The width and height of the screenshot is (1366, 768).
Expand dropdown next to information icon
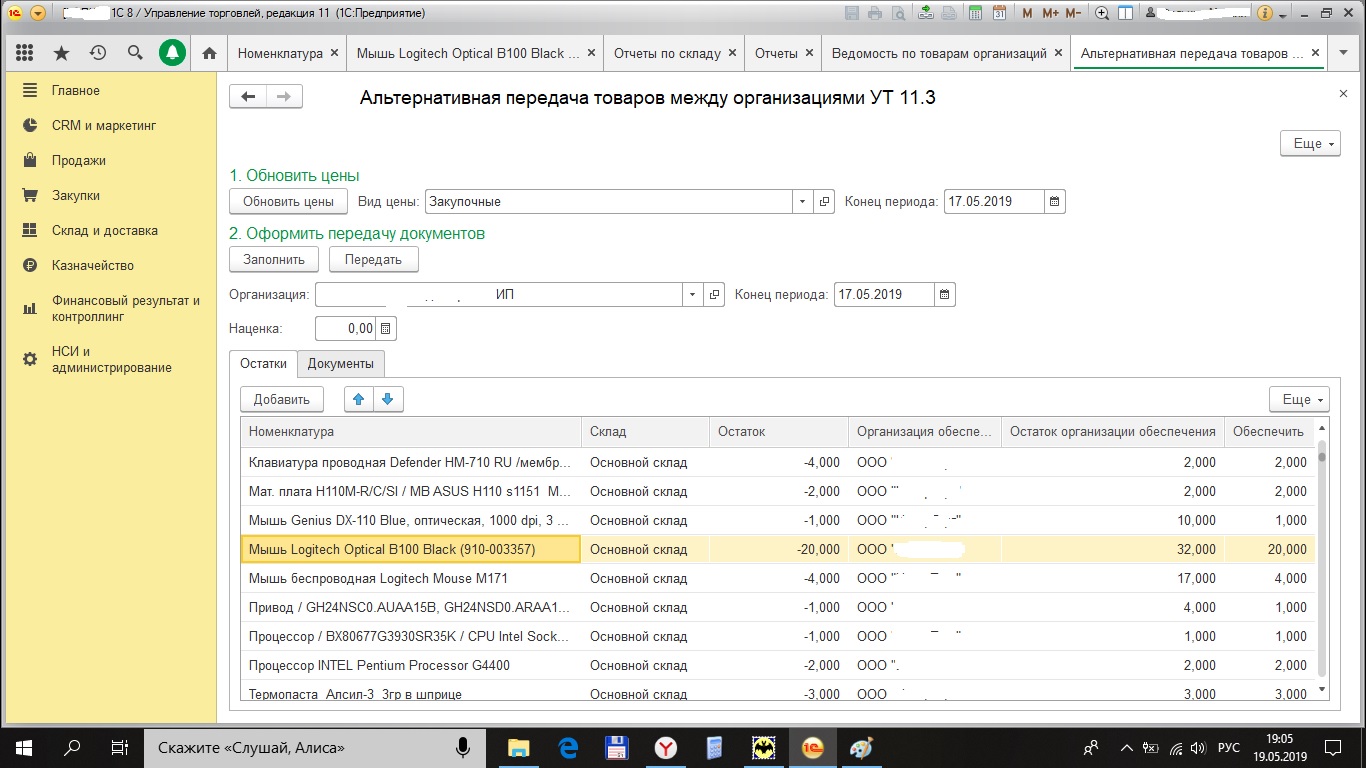1282,14
